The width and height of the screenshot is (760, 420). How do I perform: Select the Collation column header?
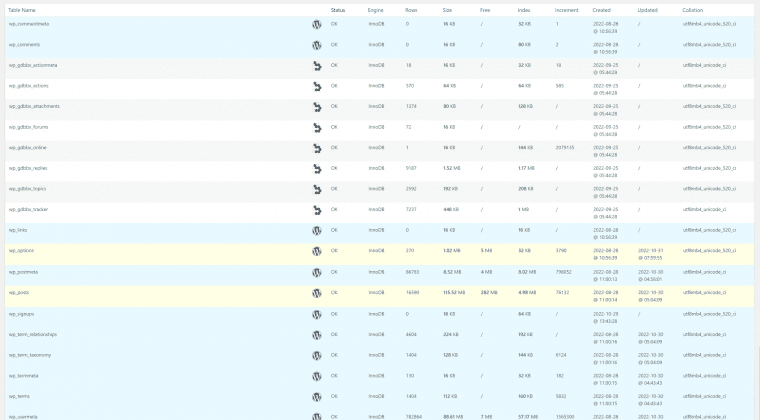(693, 10)
